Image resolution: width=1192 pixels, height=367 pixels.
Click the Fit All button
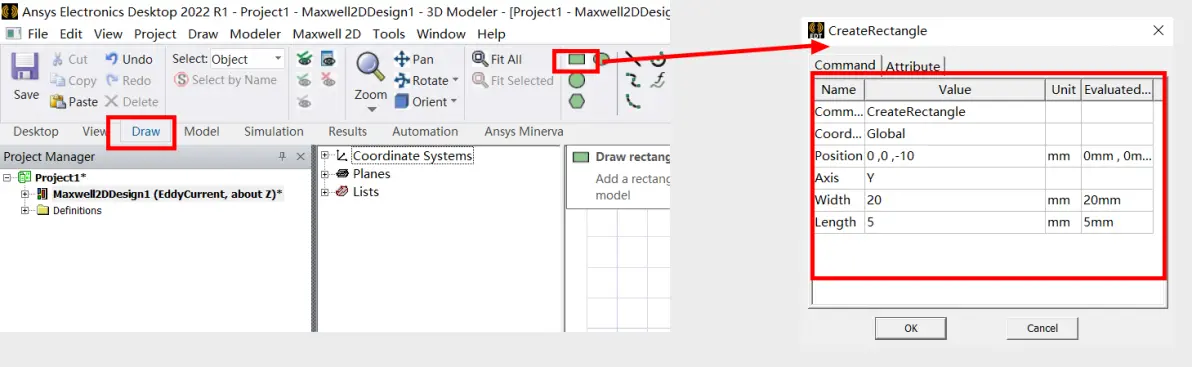pyautogui.click(x=497, y=59)
